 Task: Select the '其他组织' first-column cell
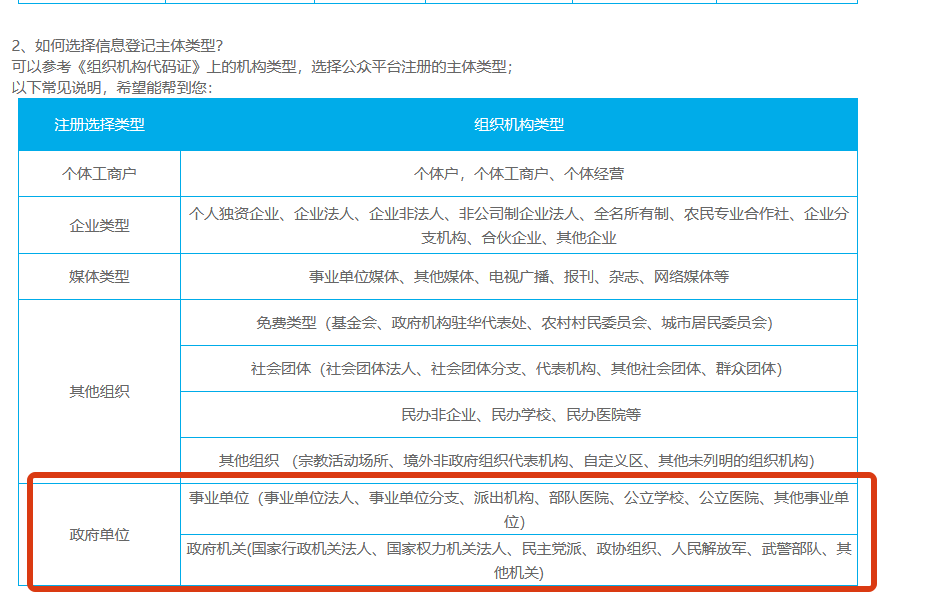click(99, 391)
